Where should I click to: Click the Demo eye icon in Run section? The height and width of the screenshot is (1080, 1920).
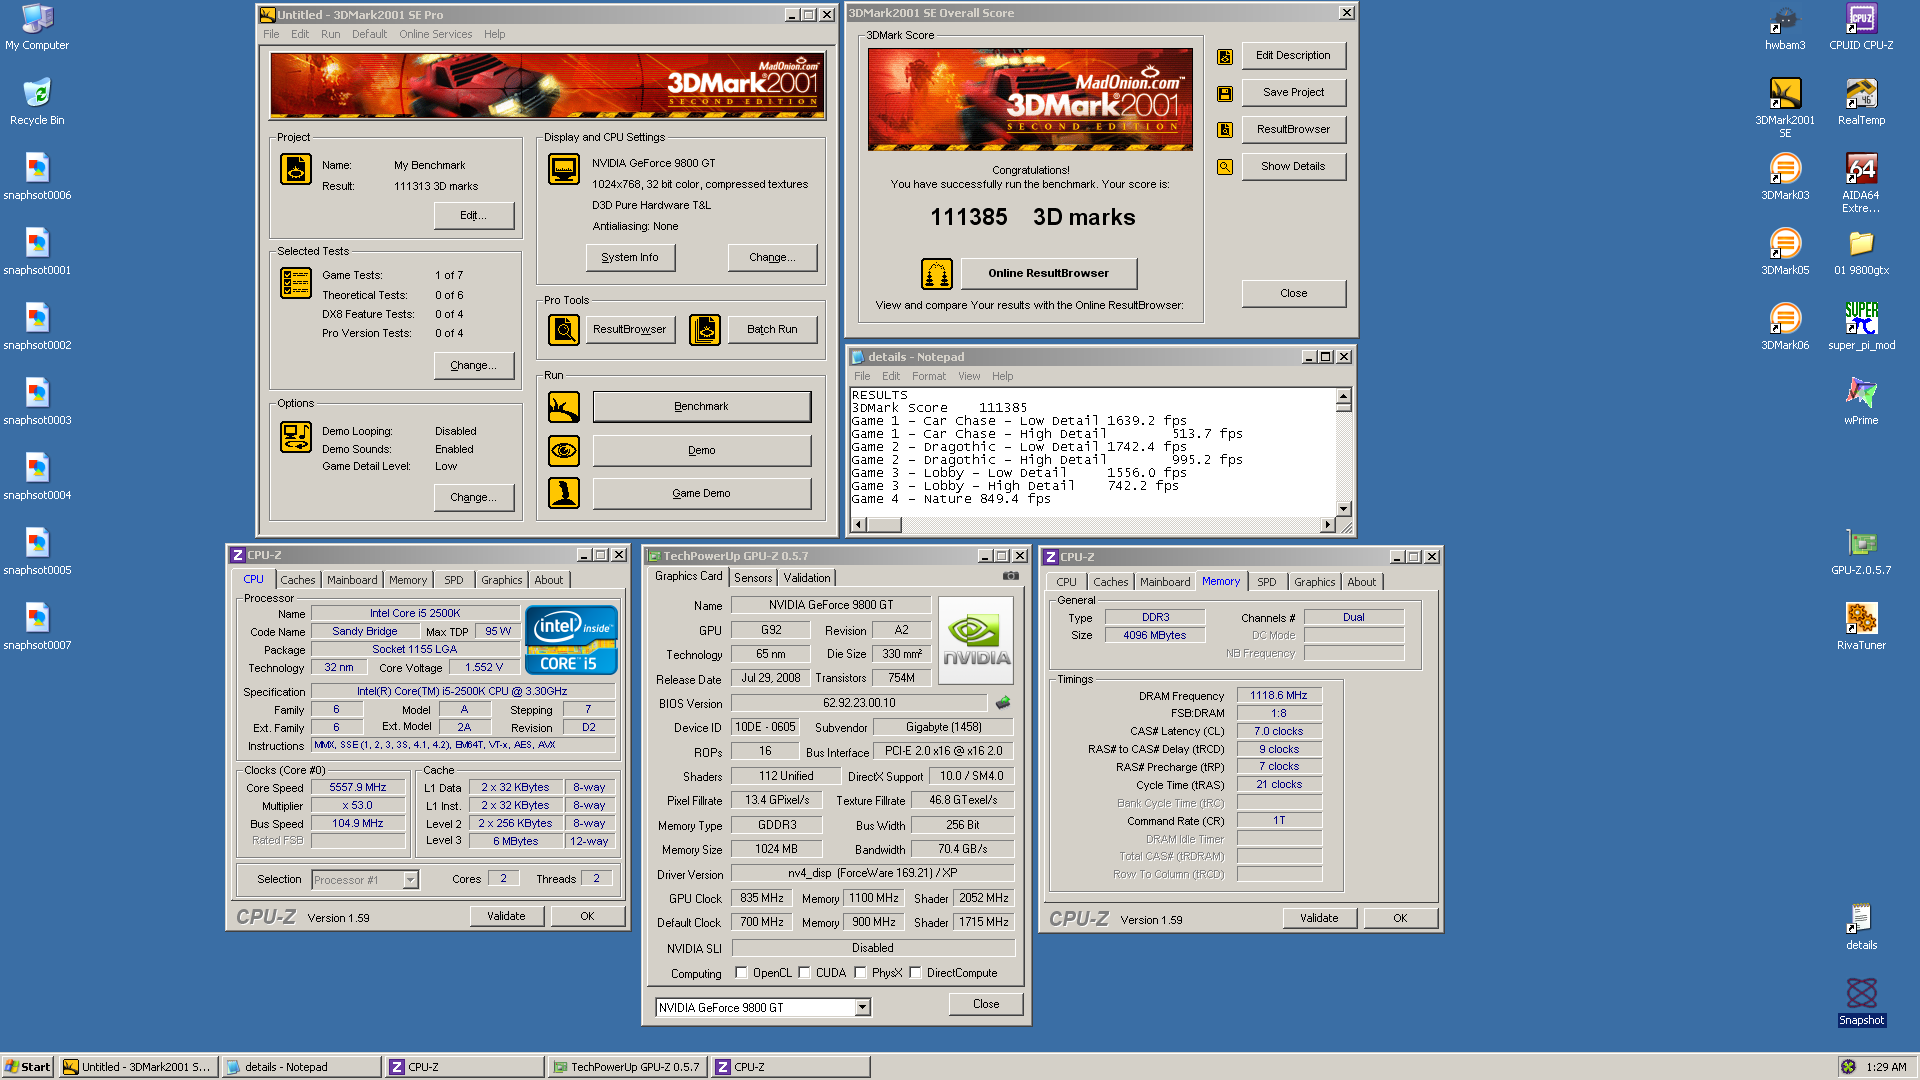click(x=563, y=451)
